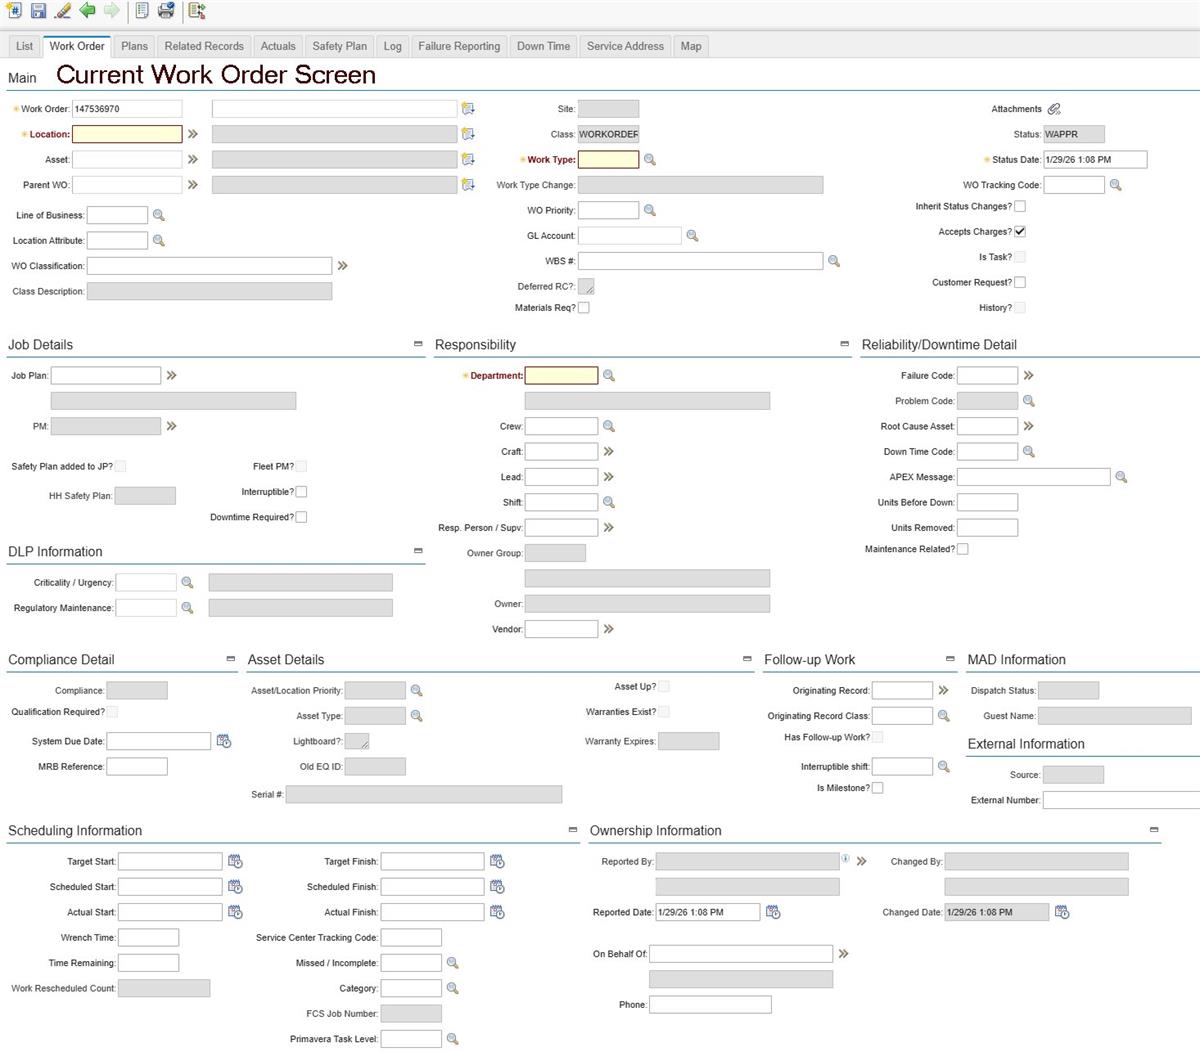
Task: Check the Inherit Status Changes box
Action: [x=1019, y=206]
